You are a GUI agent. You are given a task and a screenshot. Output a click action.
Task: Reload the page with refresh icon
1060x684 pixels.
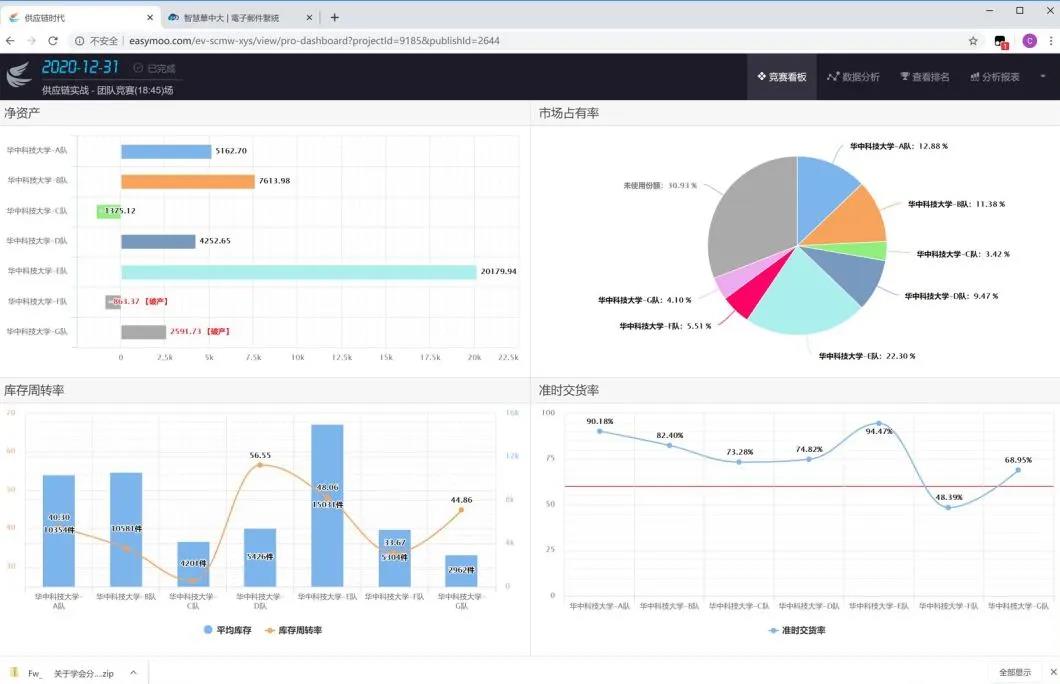(55, 41)
